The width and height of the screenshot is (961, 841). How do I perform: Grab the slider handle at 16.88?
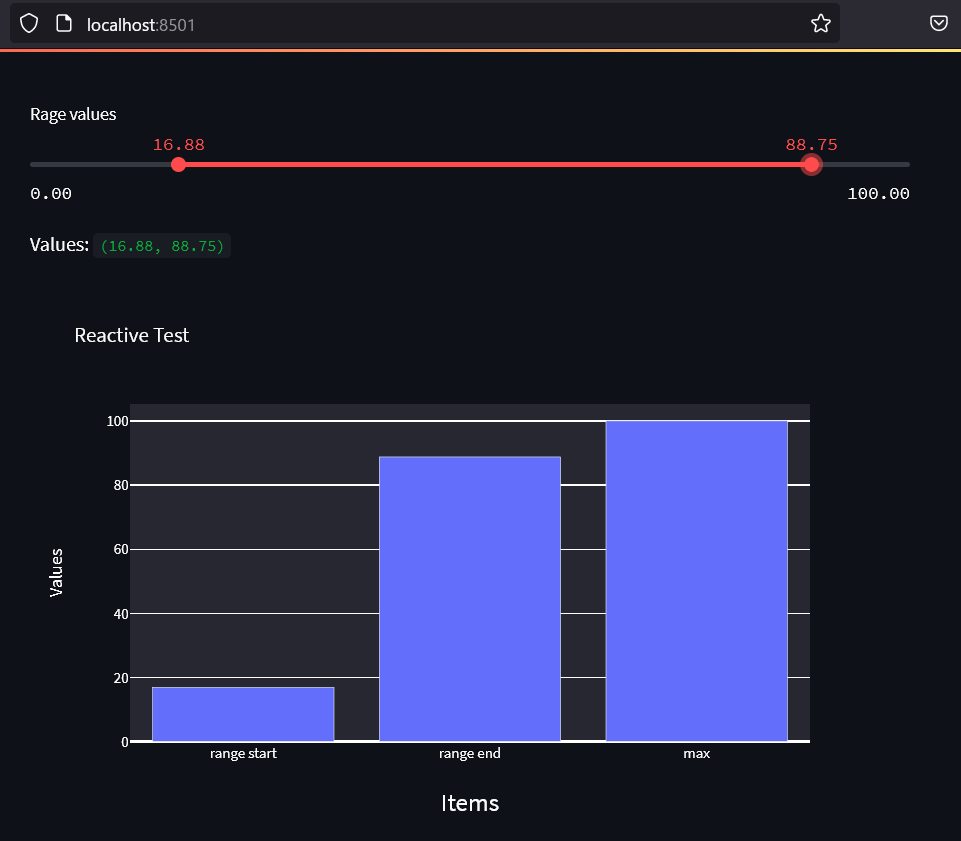pos(178,164)
